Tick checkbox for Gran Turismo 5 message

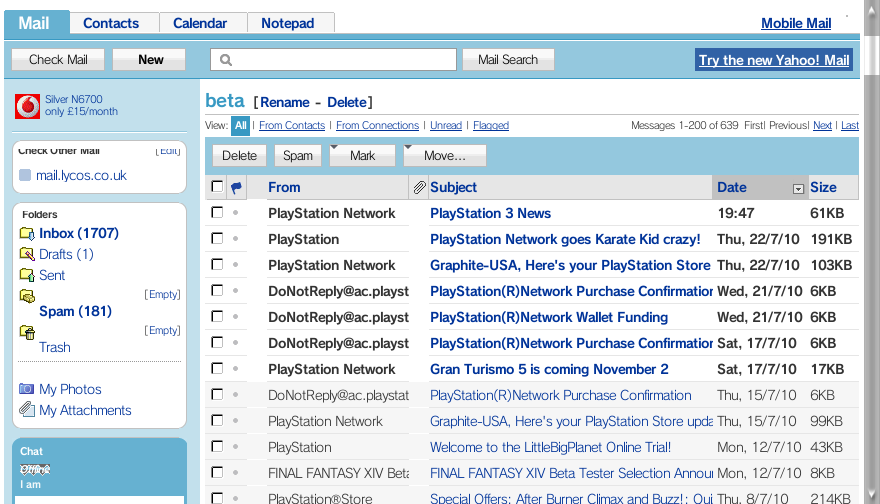(x=217, y=368)
